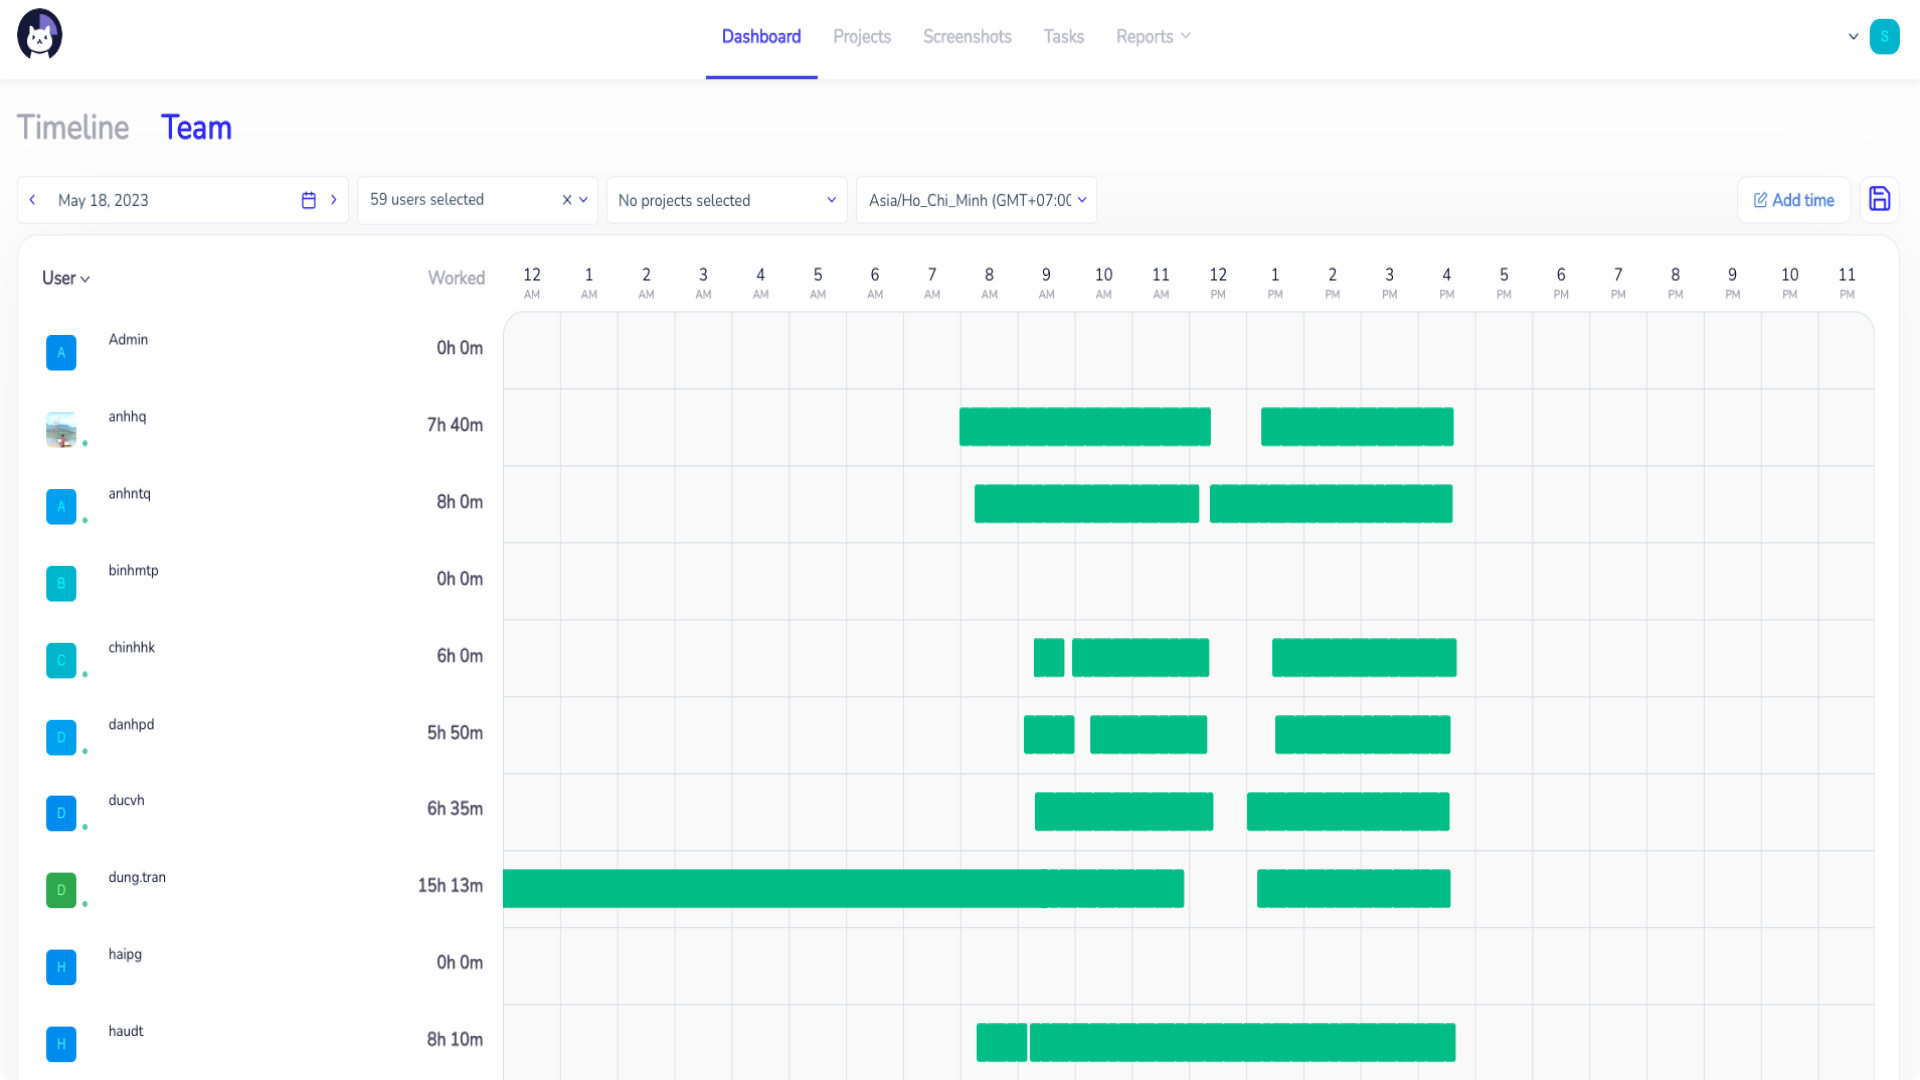Click the Add time button
Screen dimensions: 1920x1080
[1793, 200]
